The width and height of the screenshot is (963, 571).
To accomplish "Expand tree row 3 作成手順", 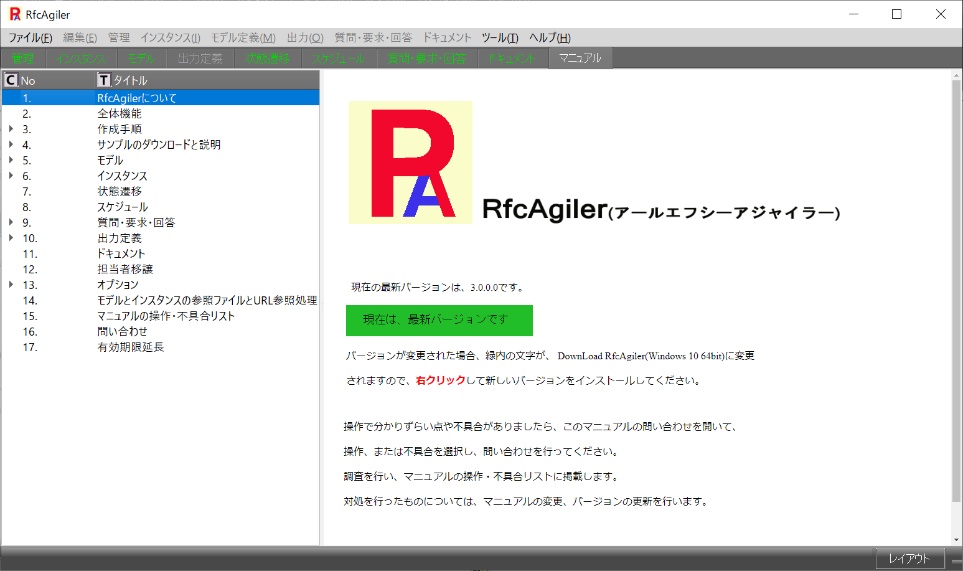I will (x=10, y=129).
